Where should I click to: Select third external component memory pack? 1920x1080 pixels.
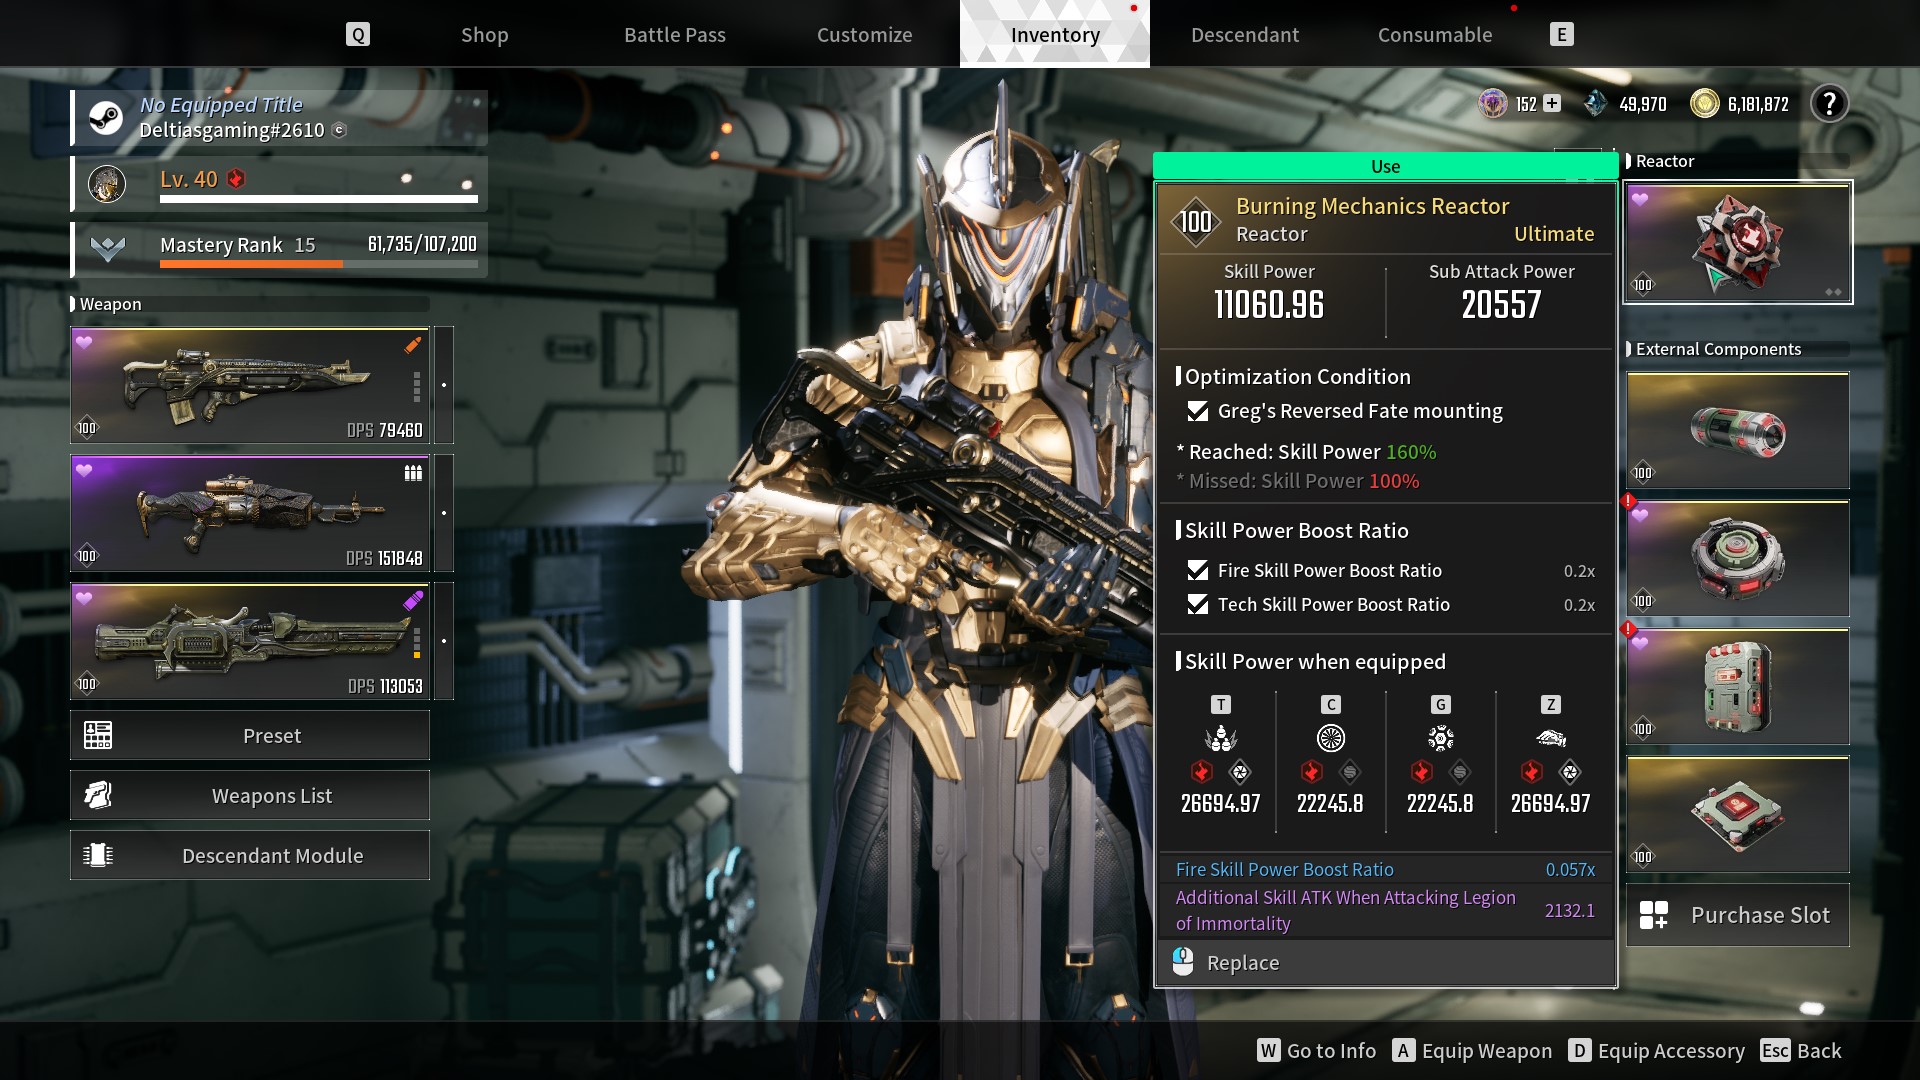(1738, 687)
